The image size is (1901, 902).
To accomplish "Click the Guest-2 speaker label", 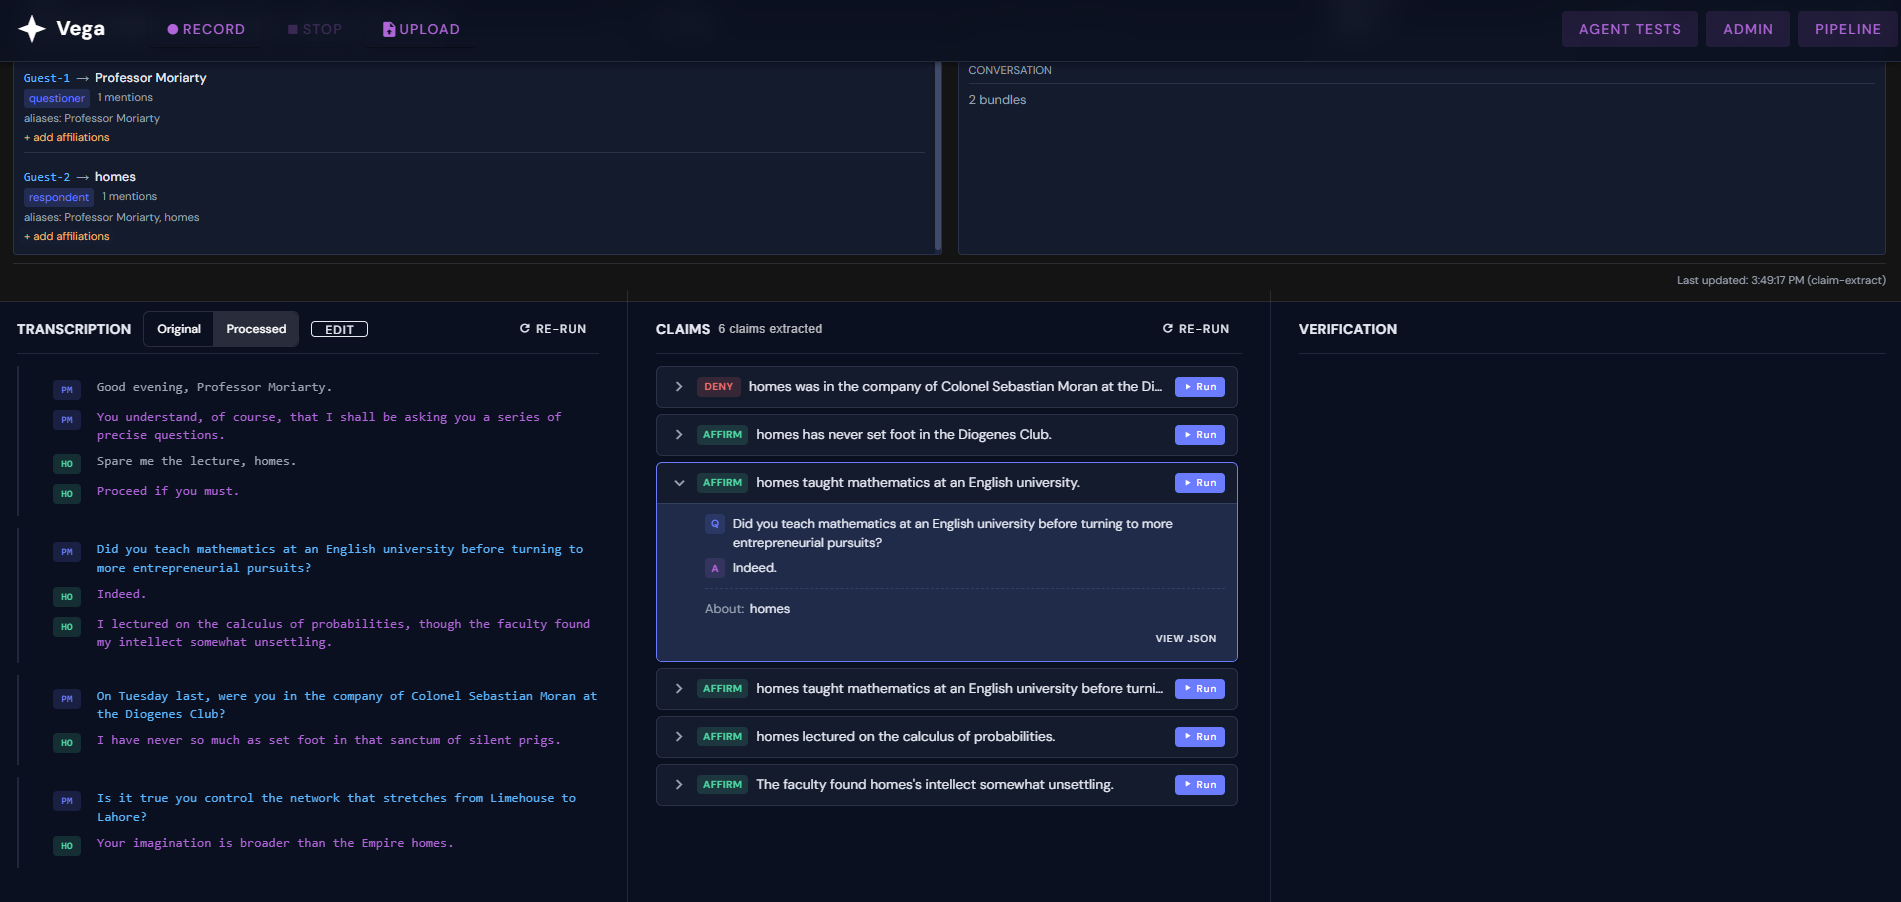I will coord(47,177).
